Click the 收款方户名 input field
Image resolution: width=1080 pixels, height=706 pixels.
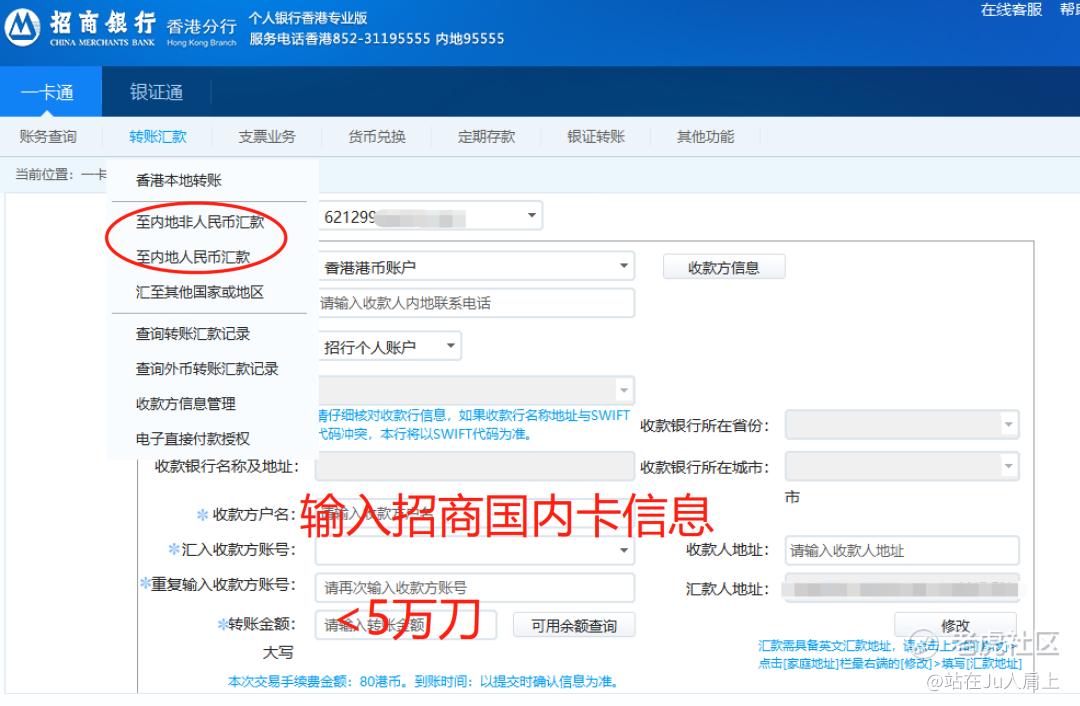[x=475, y=514]
